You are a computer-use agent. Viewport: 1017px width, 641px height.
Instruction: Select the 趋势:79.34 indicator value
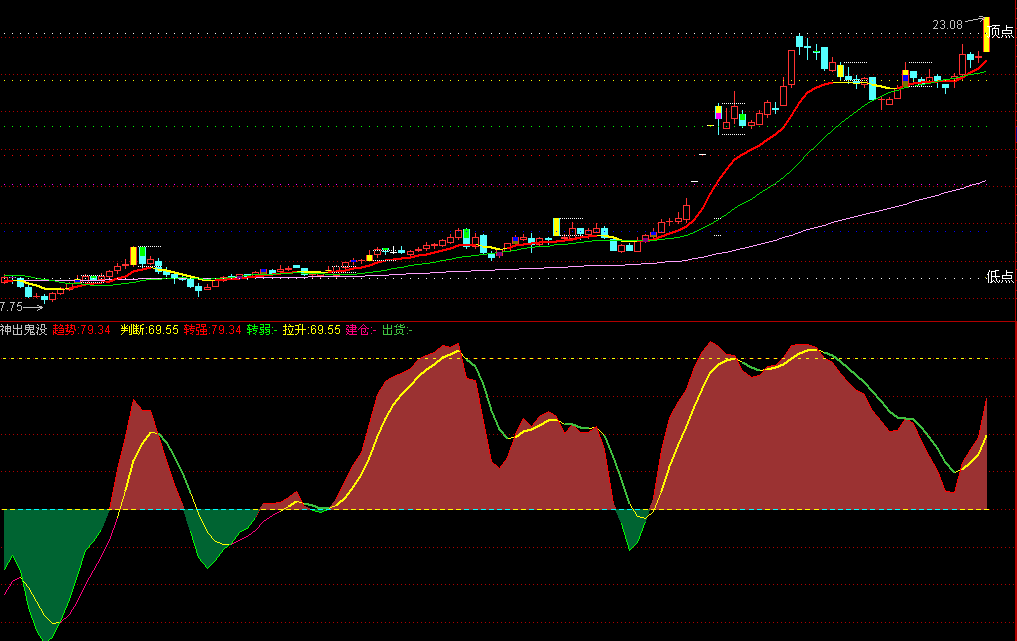[x=82, y=330]
